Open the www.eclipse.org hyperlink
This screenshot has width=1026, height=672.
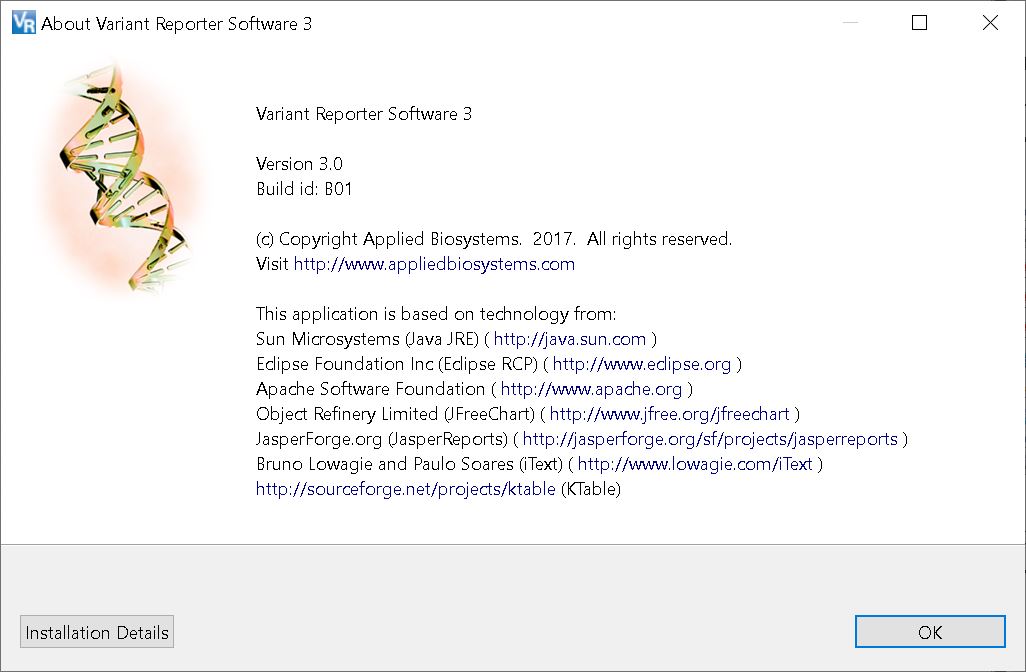(641, 364)
